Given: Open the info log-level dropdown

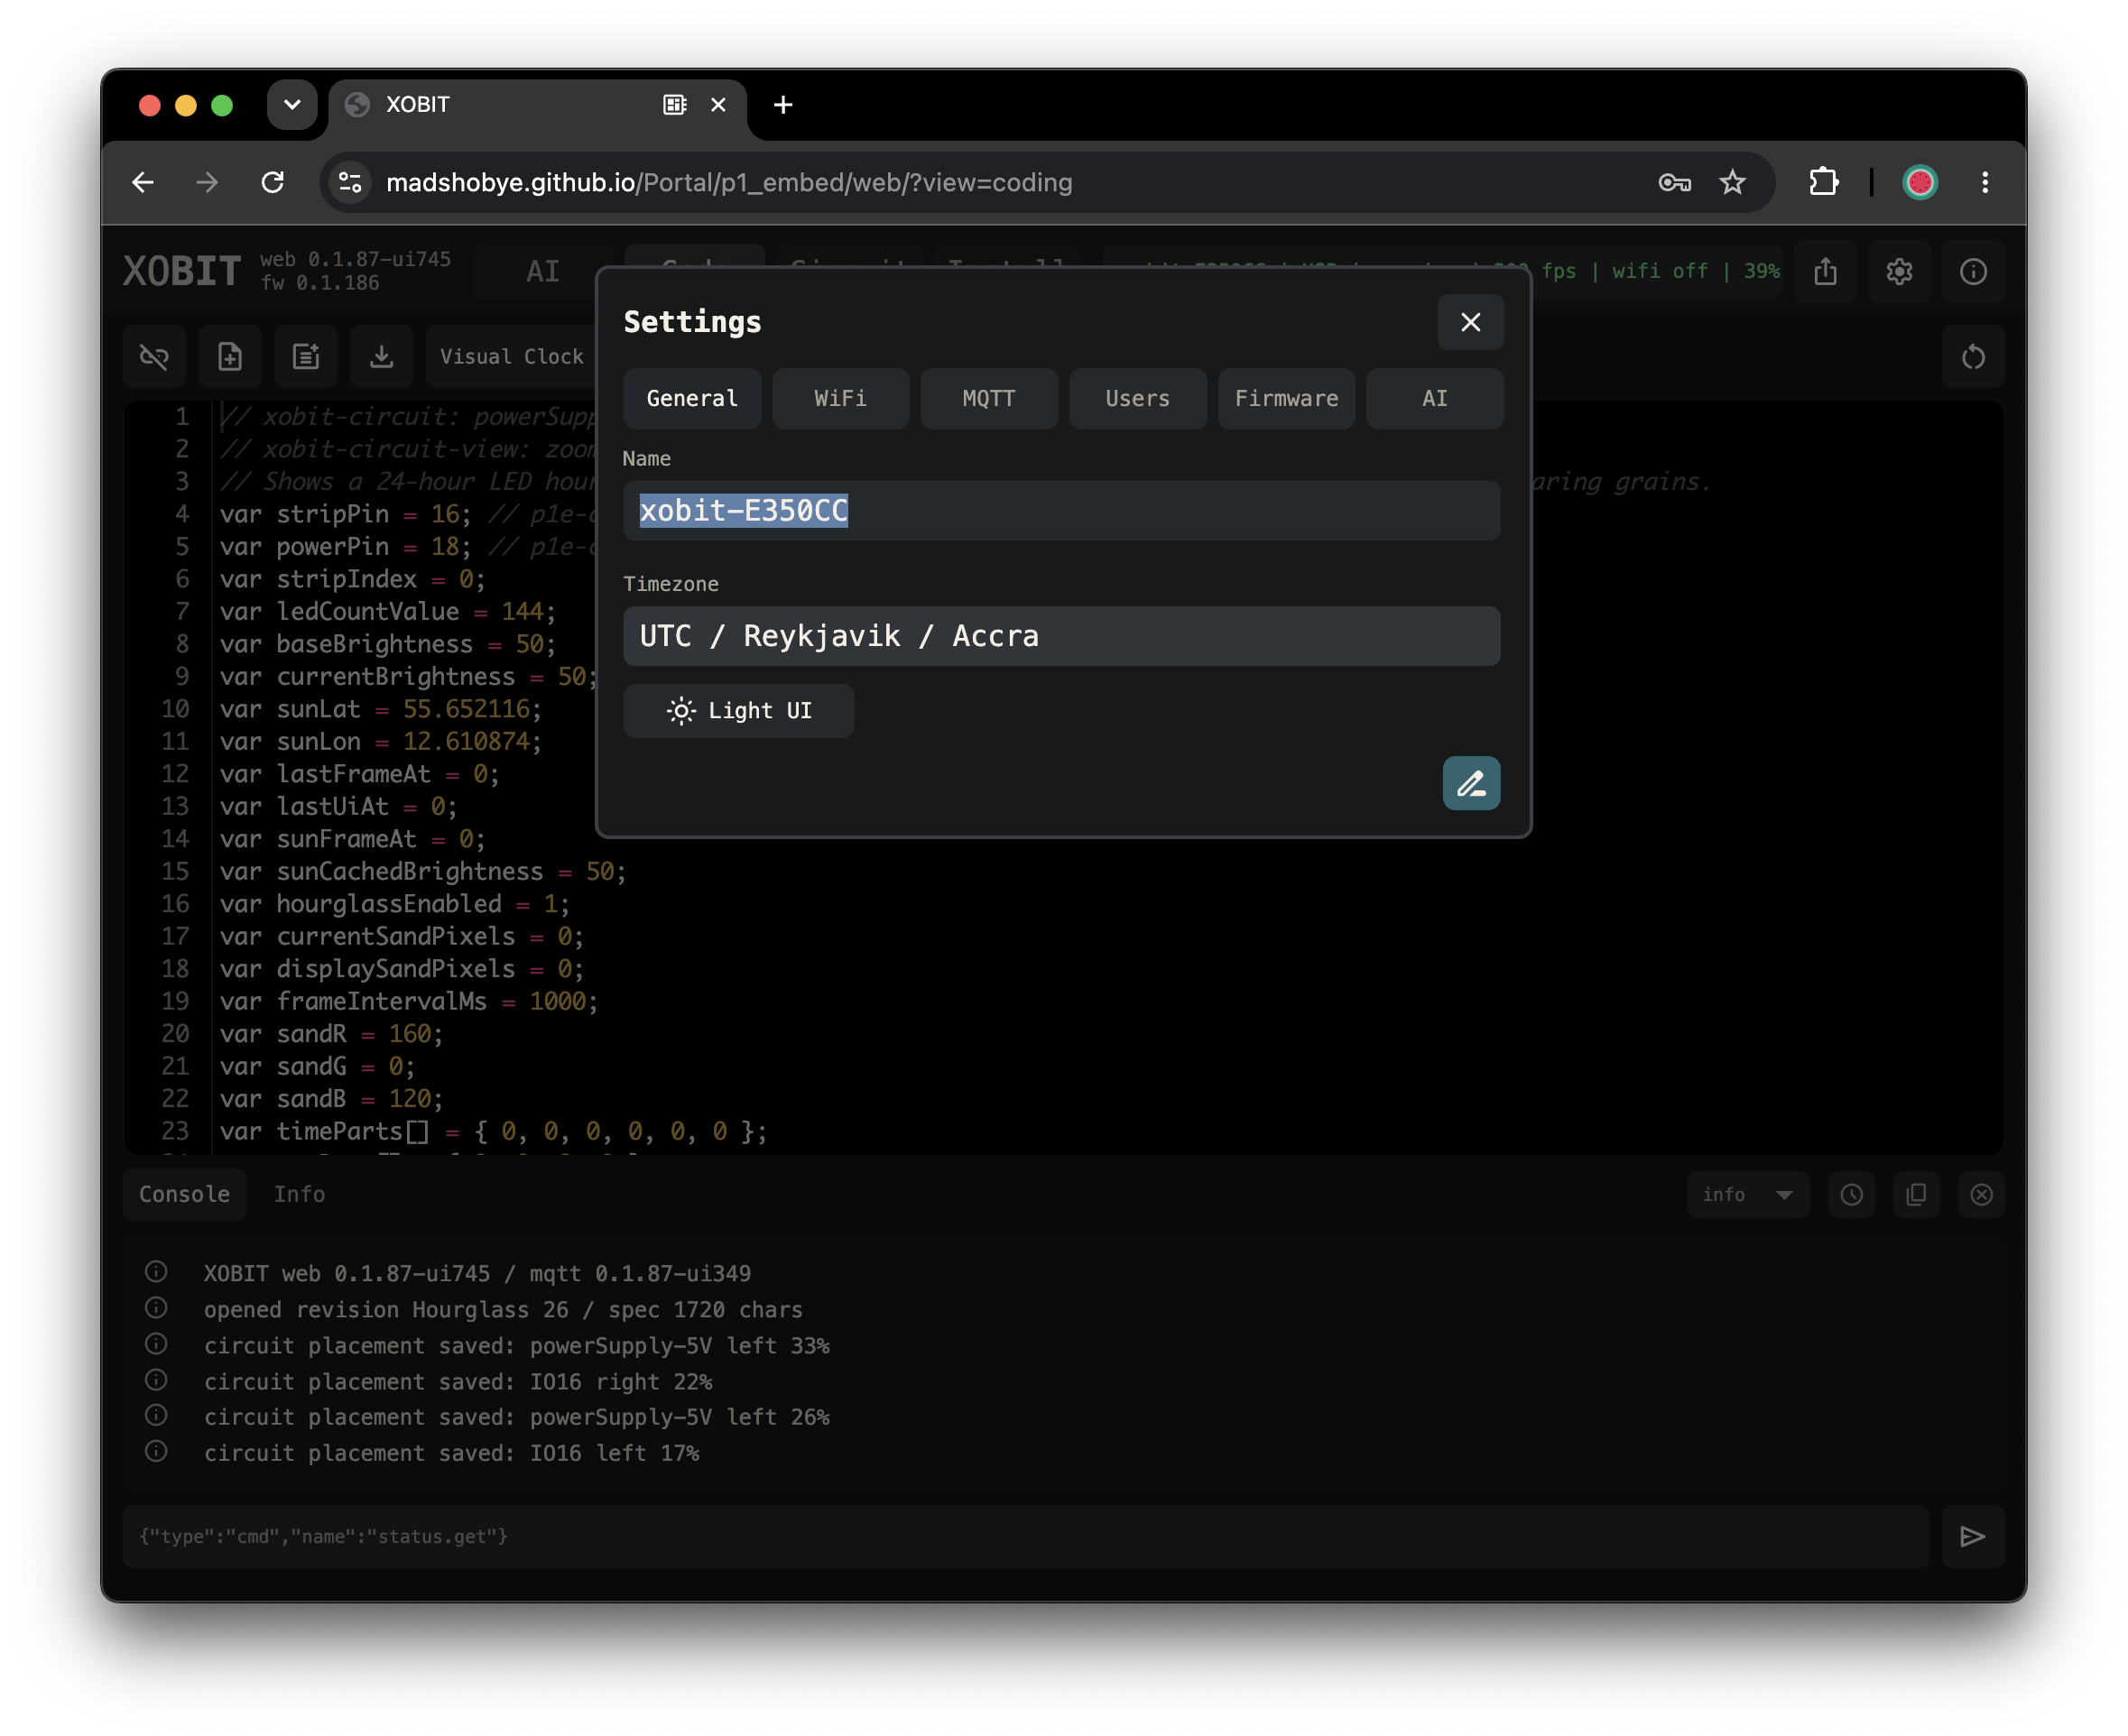Looking at the screenshot, I should pos(1748,1195).
